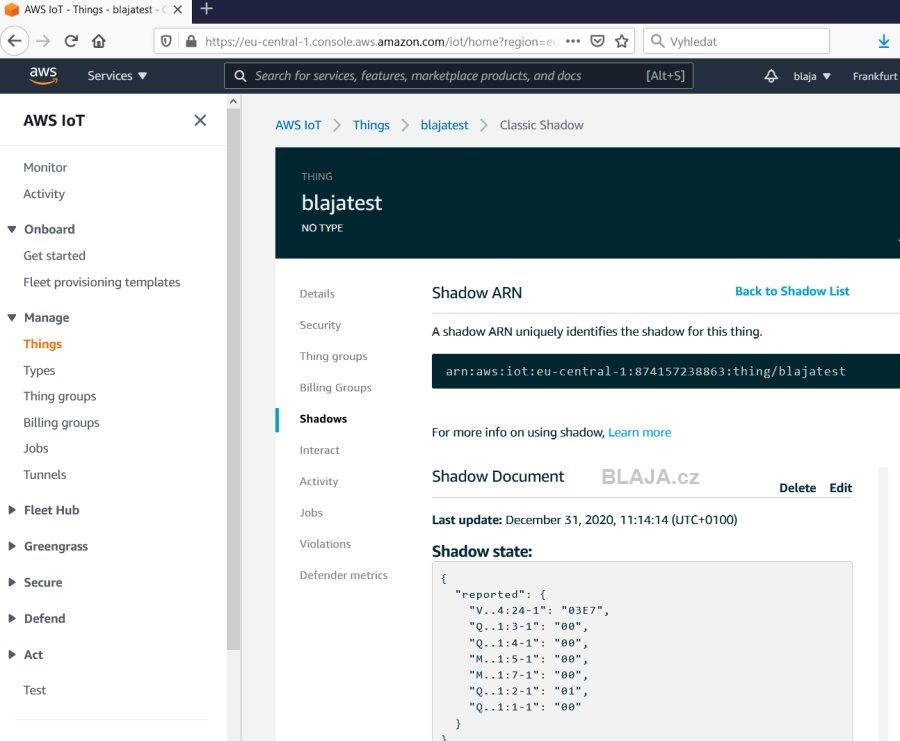Switch to the thing Security tab
Screen dimensions: 900x741
(320, 325)
